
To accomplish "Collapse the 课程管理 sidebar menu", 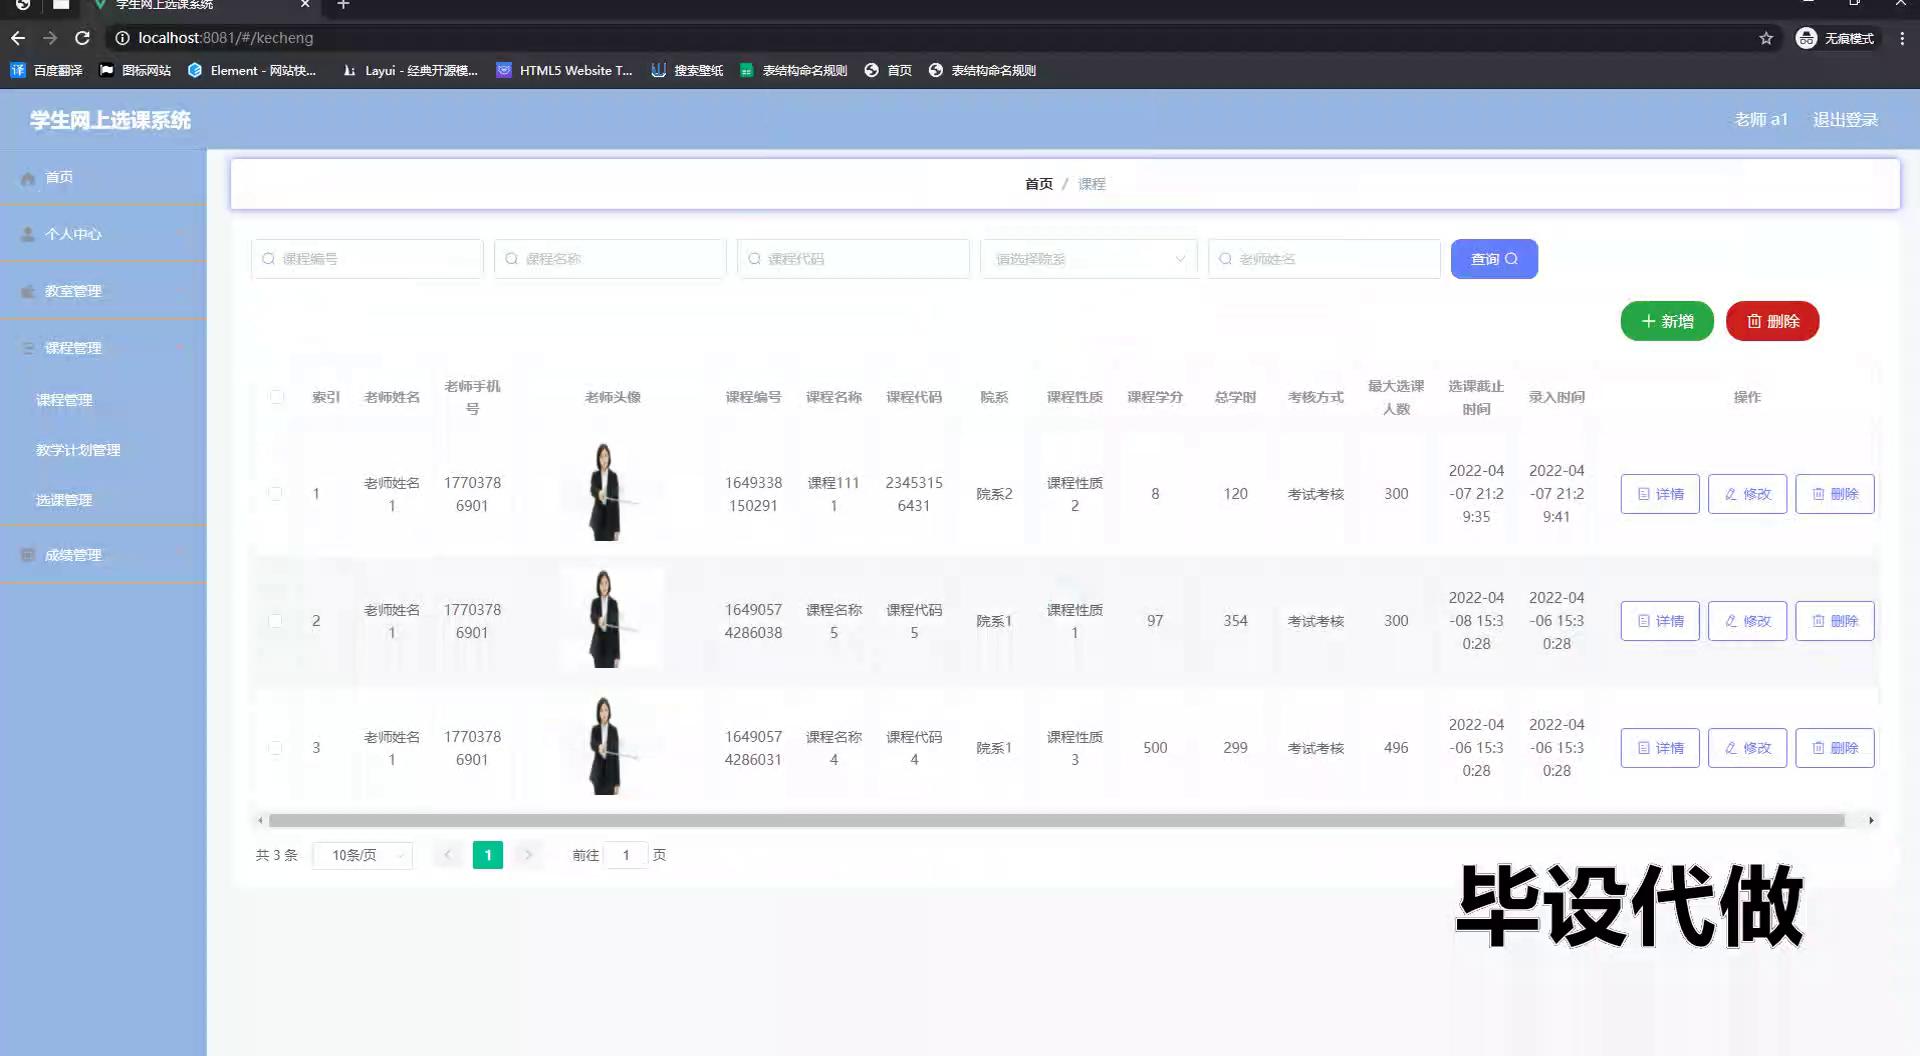I will click(103, 348).
